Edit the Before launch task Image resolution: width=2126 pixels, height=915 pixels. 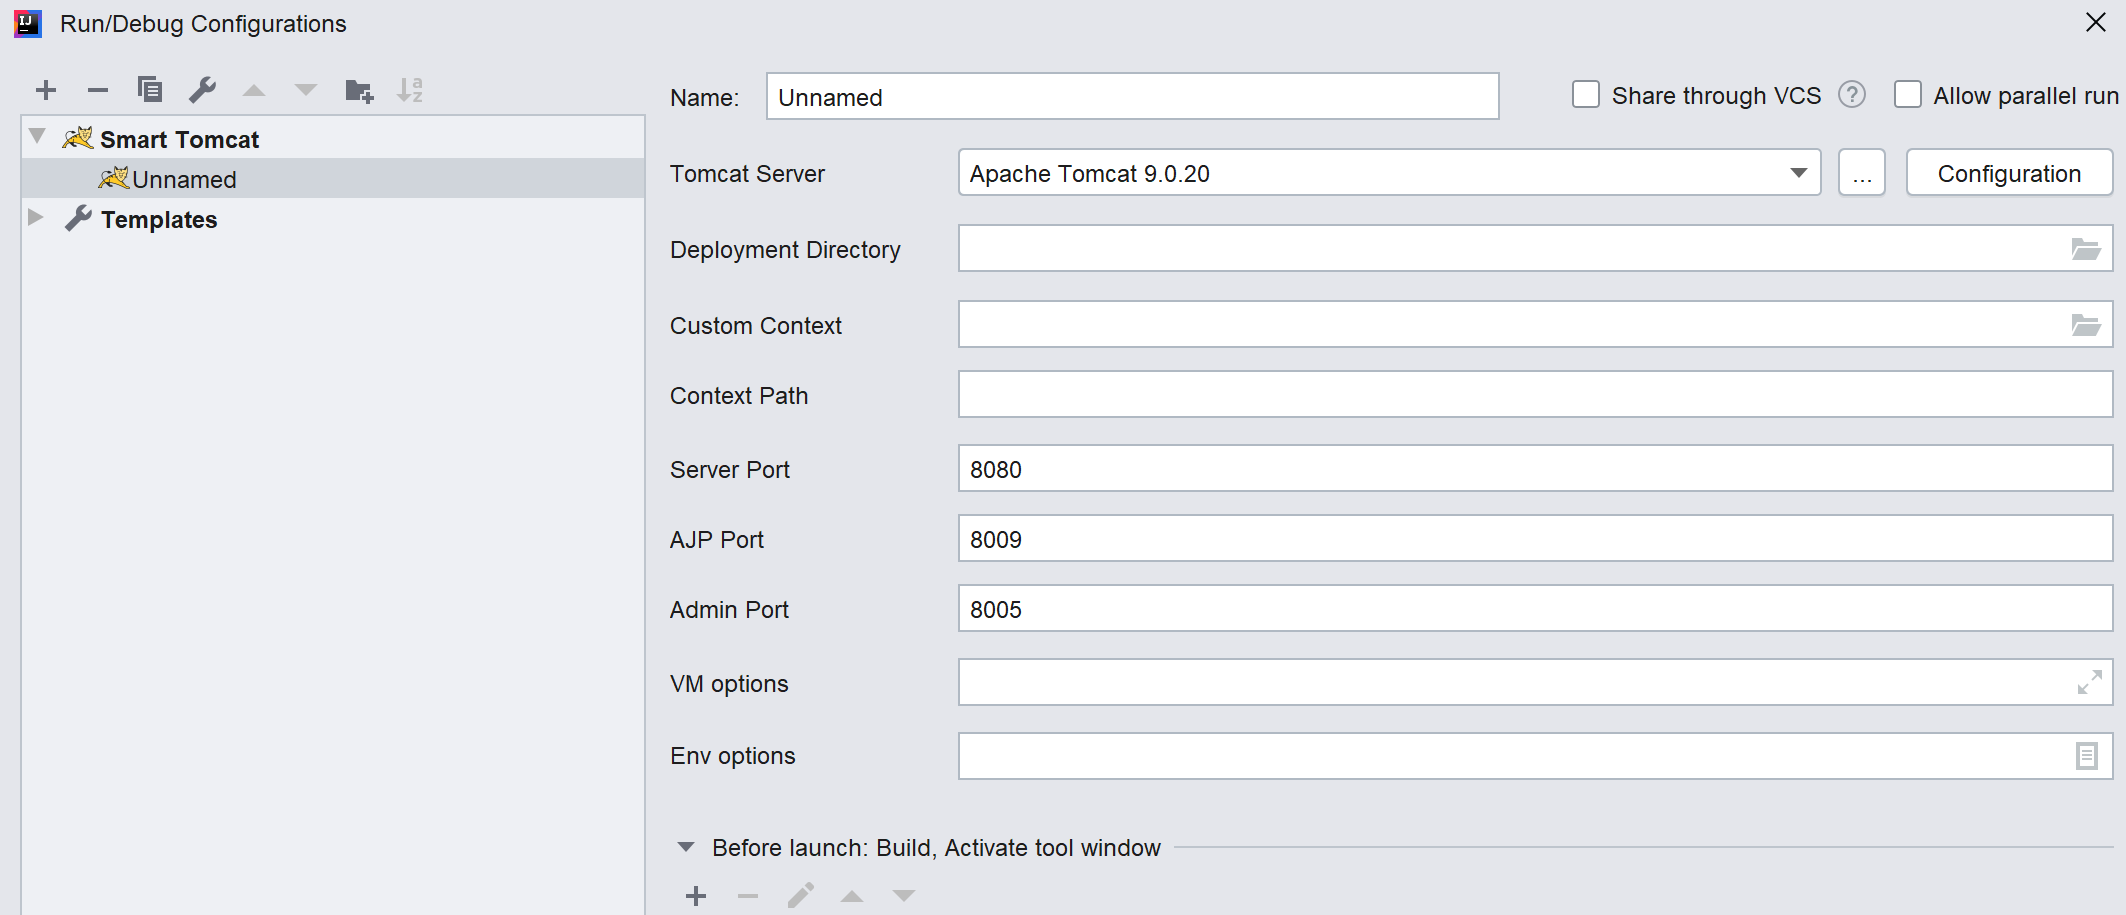coord(800,895)
